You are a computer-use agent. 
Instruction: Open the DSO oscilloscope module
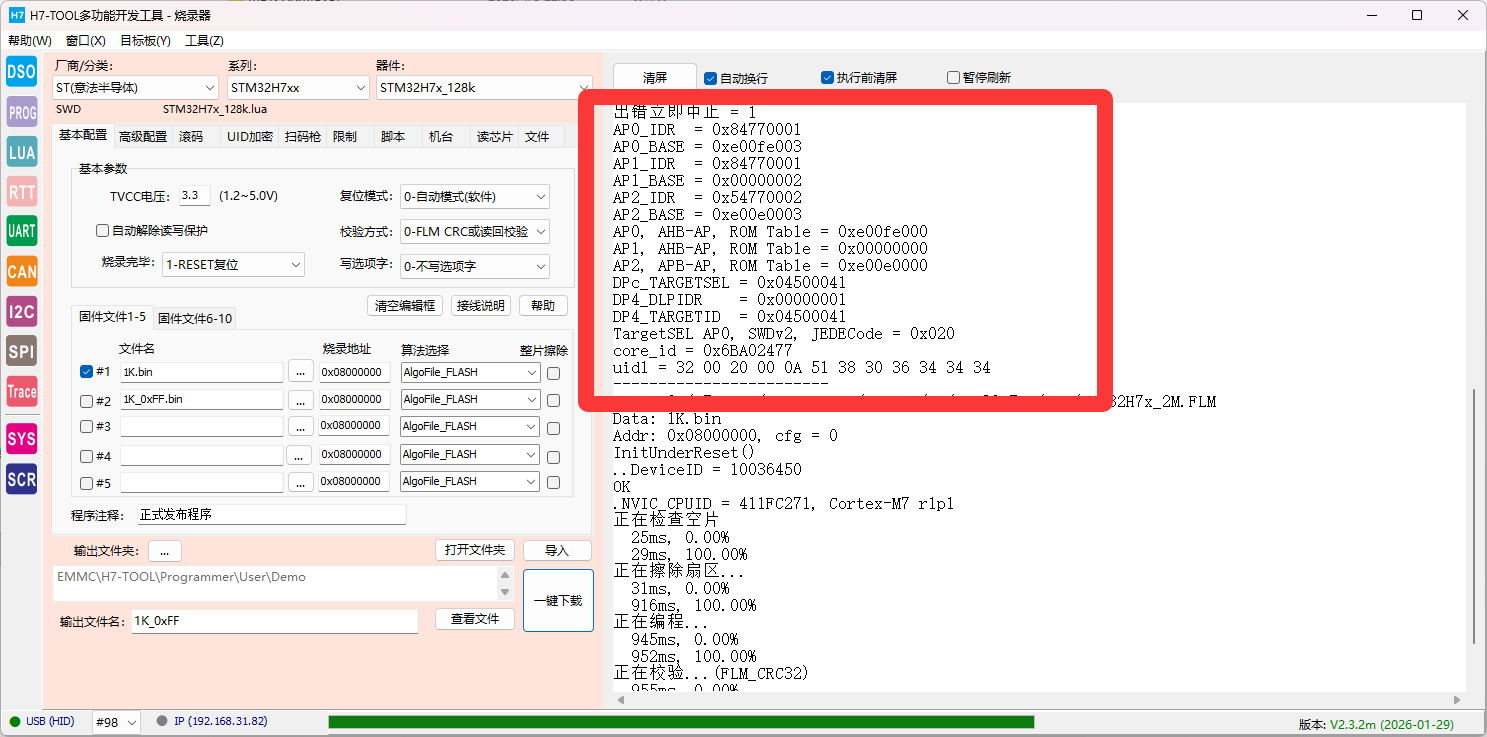click(21, 72)
